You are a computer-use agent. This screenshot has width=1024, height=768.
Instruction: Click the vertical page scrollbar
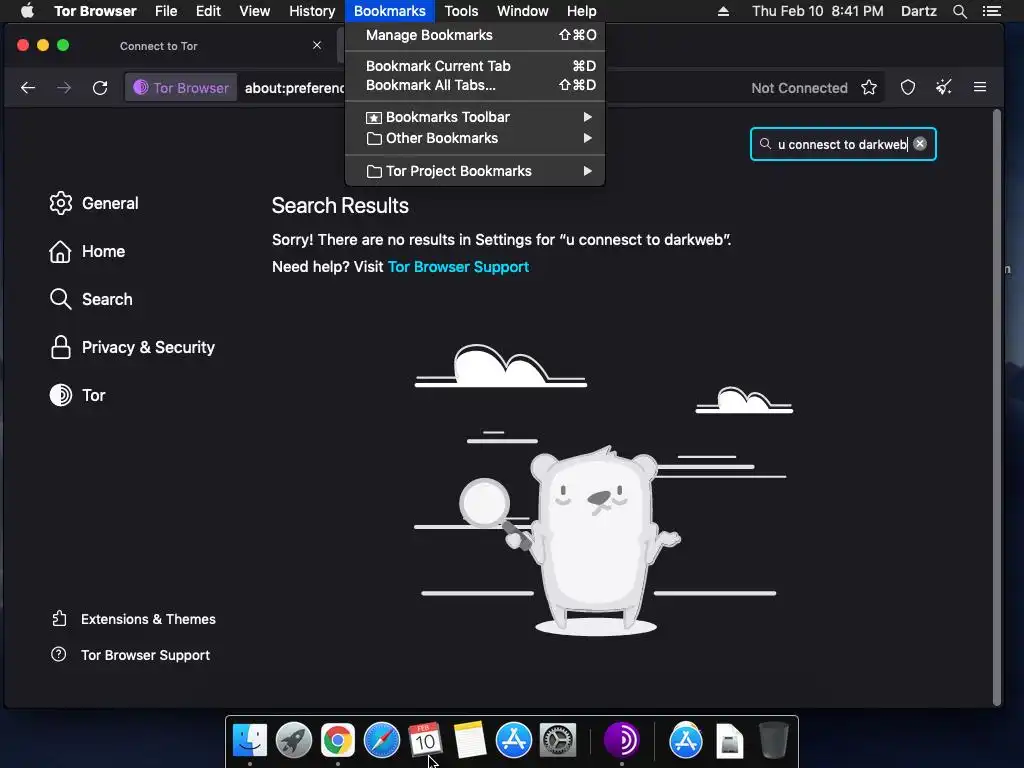tap(997, 408)
